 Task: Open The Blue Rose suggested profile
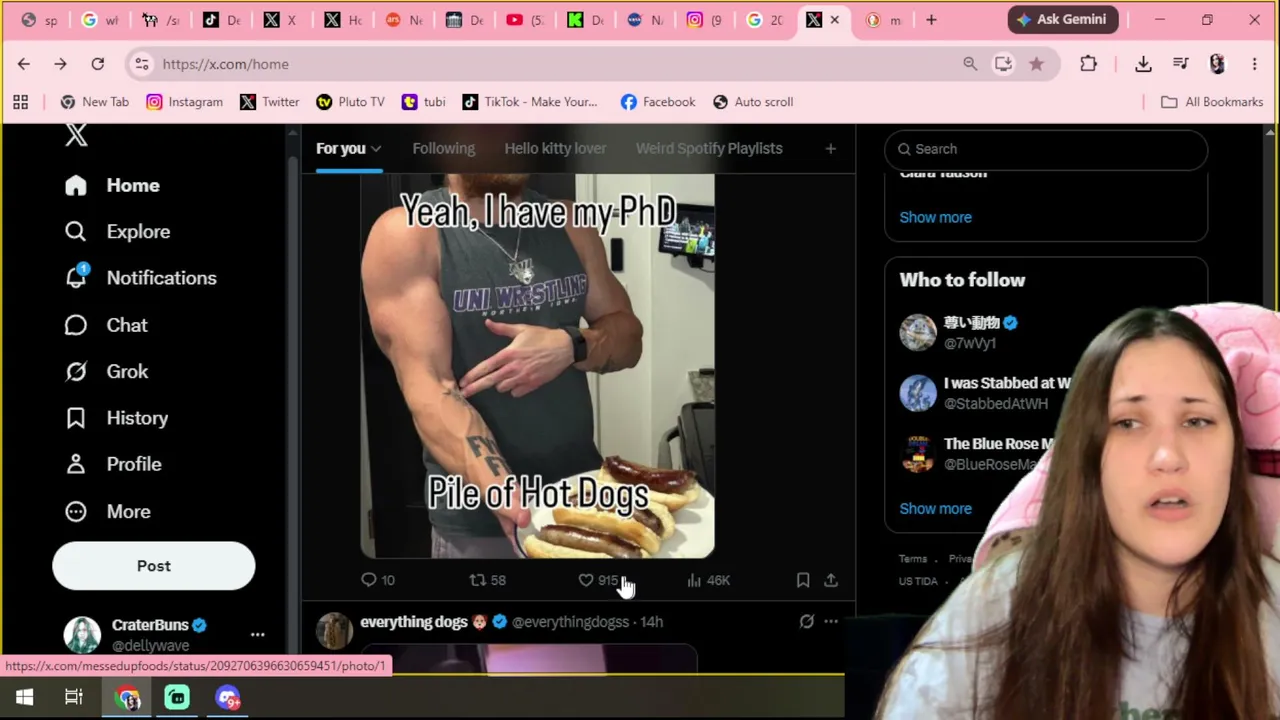pyautogui.click(x=998, y=444)
